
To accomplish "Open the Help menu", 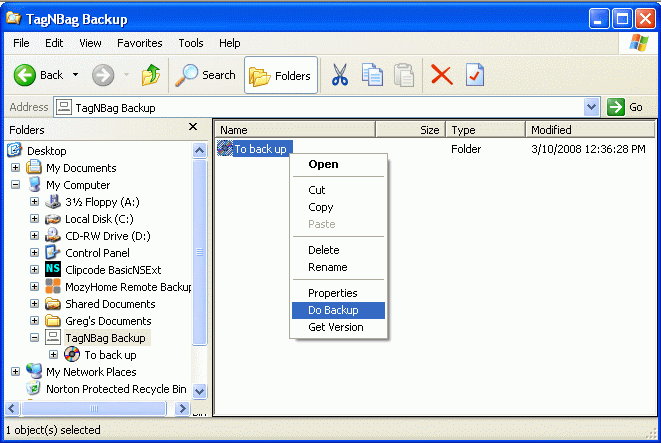I will [229, 43].
